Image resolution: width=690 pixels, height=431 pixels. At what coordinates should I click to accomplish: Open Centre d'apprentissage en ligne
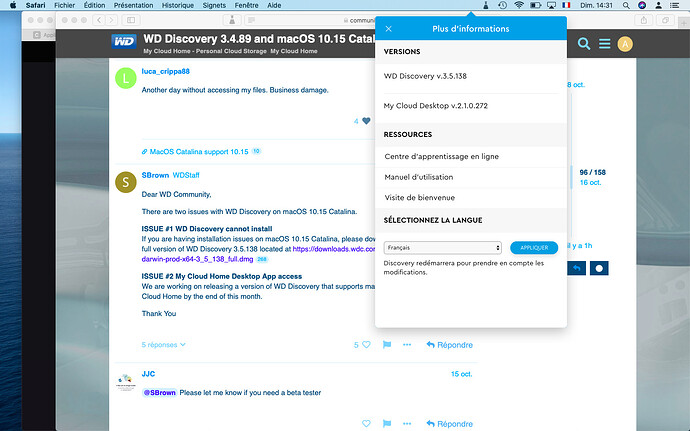click(441, 156)
